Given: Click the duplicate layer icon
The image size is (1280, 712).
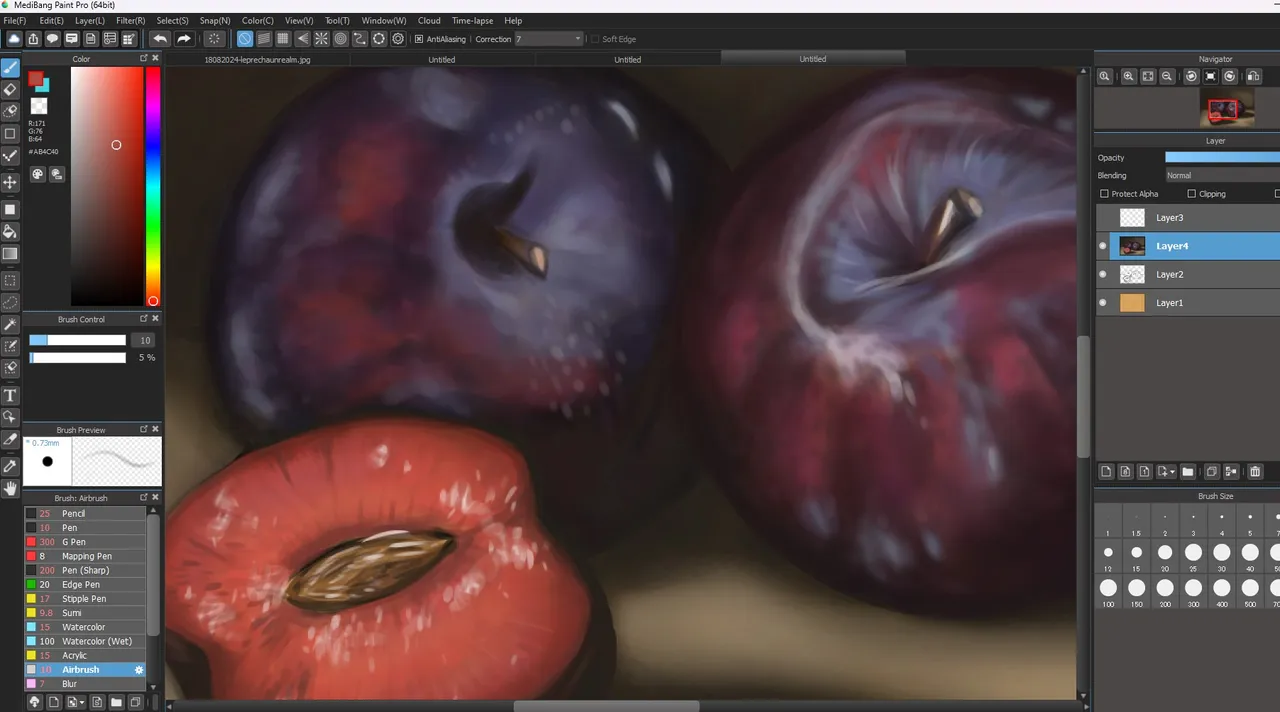Looking at the screenshot, I should [x=1211, y=472].
